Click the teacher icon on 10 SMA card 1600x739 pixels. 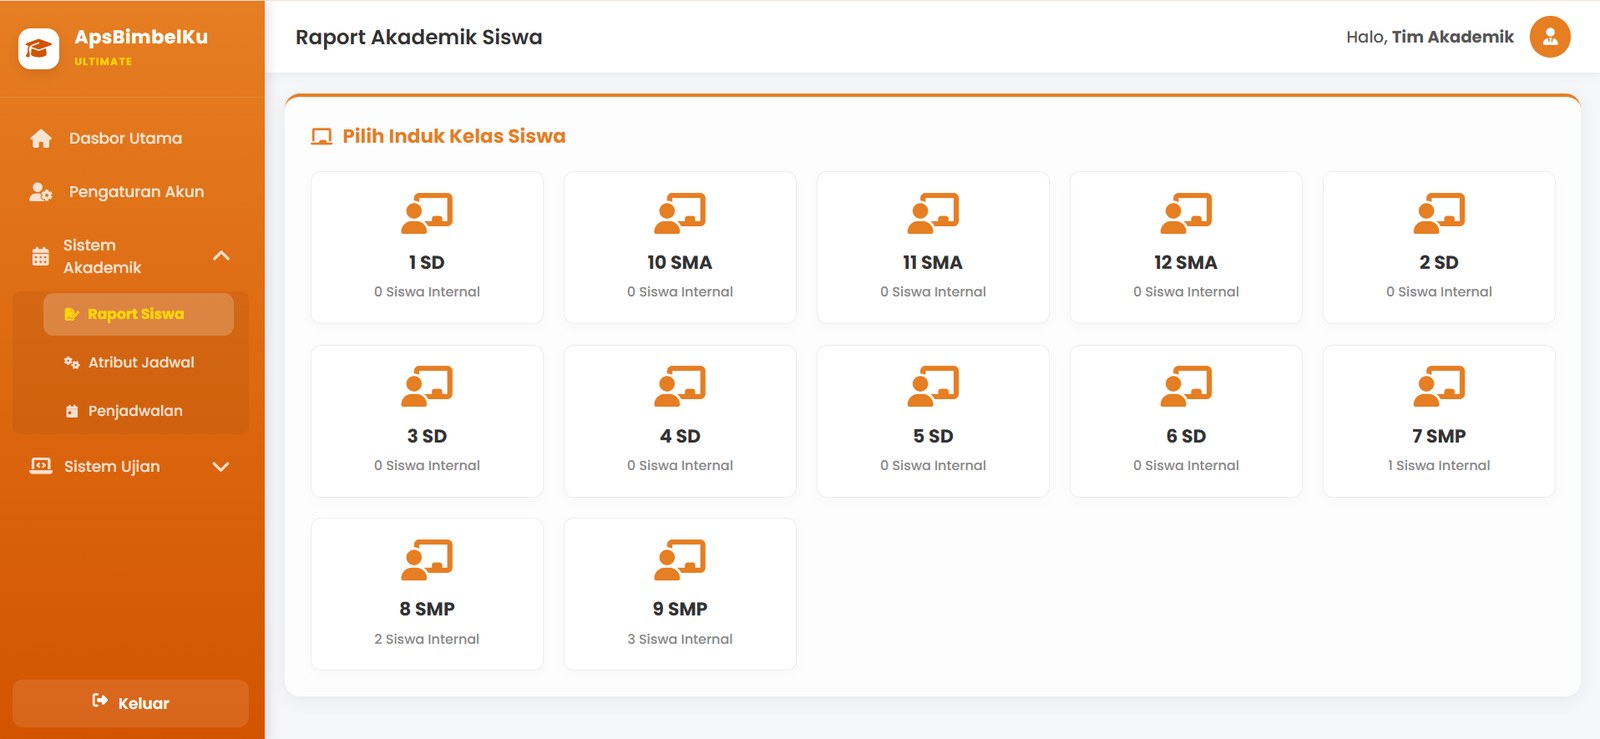pyautogui.click(x=680, y=212)
